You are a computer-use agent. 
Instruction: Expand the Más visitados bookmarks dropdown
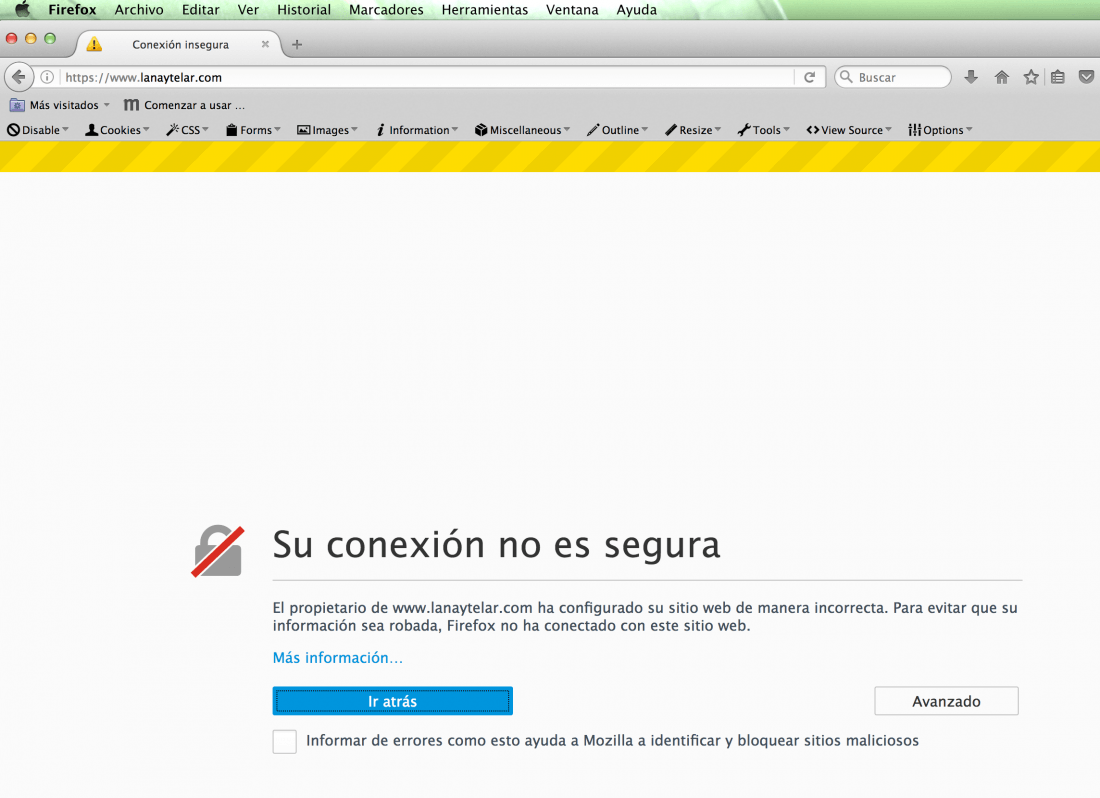(107, 105)
